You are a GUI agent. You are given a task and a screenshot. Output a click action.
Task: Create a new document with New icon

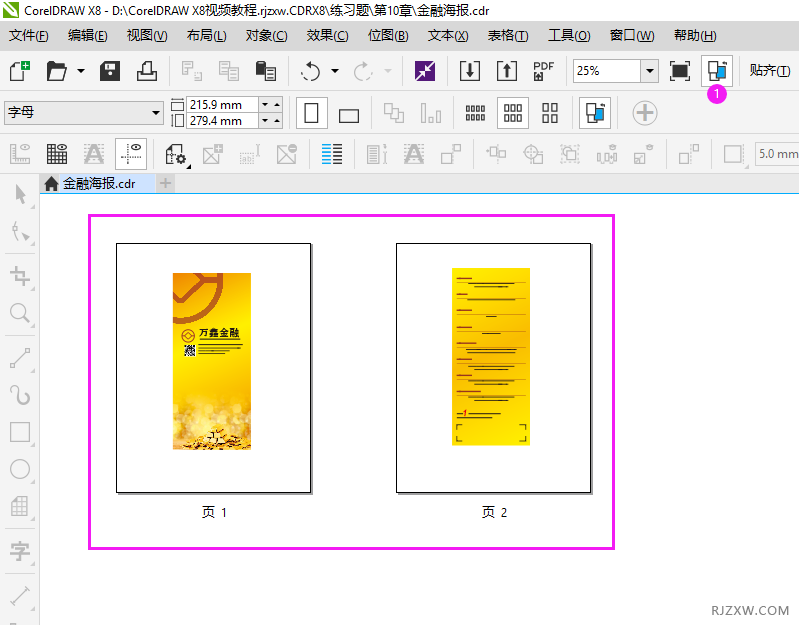pos(20,71)
